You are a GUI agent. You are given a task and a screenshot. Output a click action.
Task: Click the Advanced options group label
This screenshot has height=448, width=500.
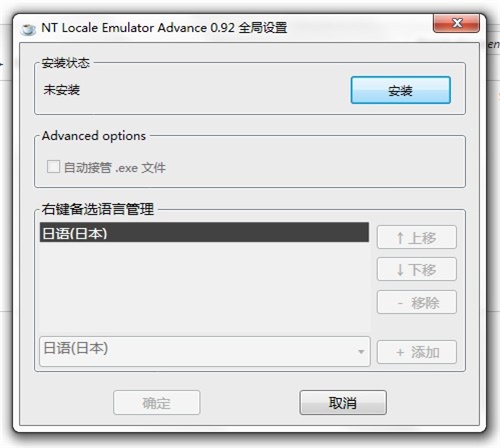[x=94, y=136]
